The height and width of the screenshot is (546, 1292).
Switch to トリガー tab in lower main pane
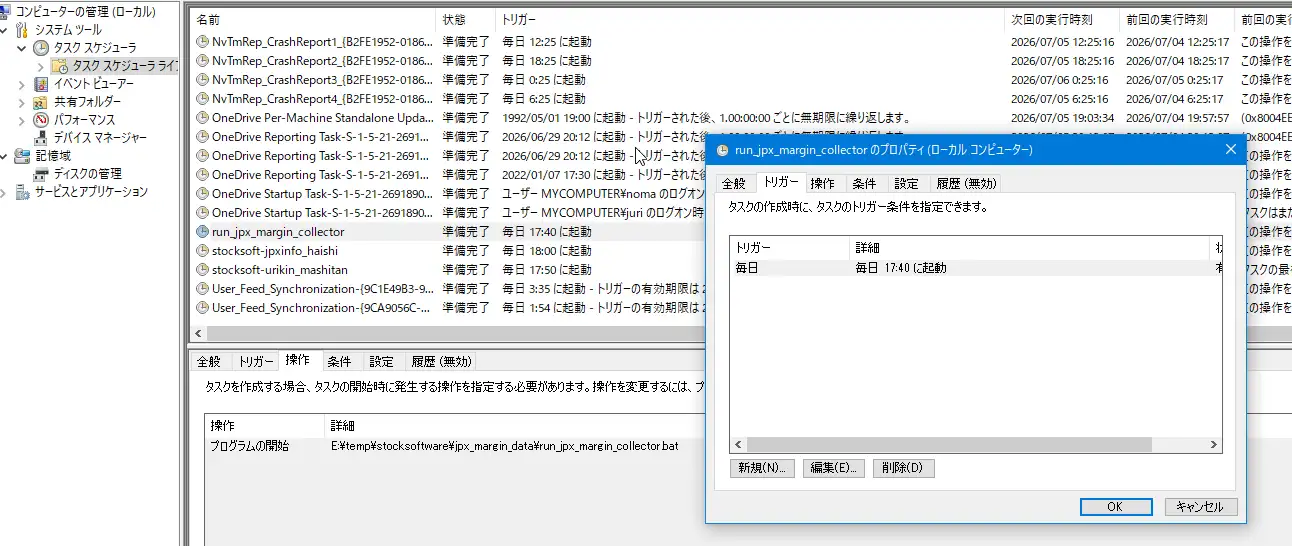(x=256, y=362)
